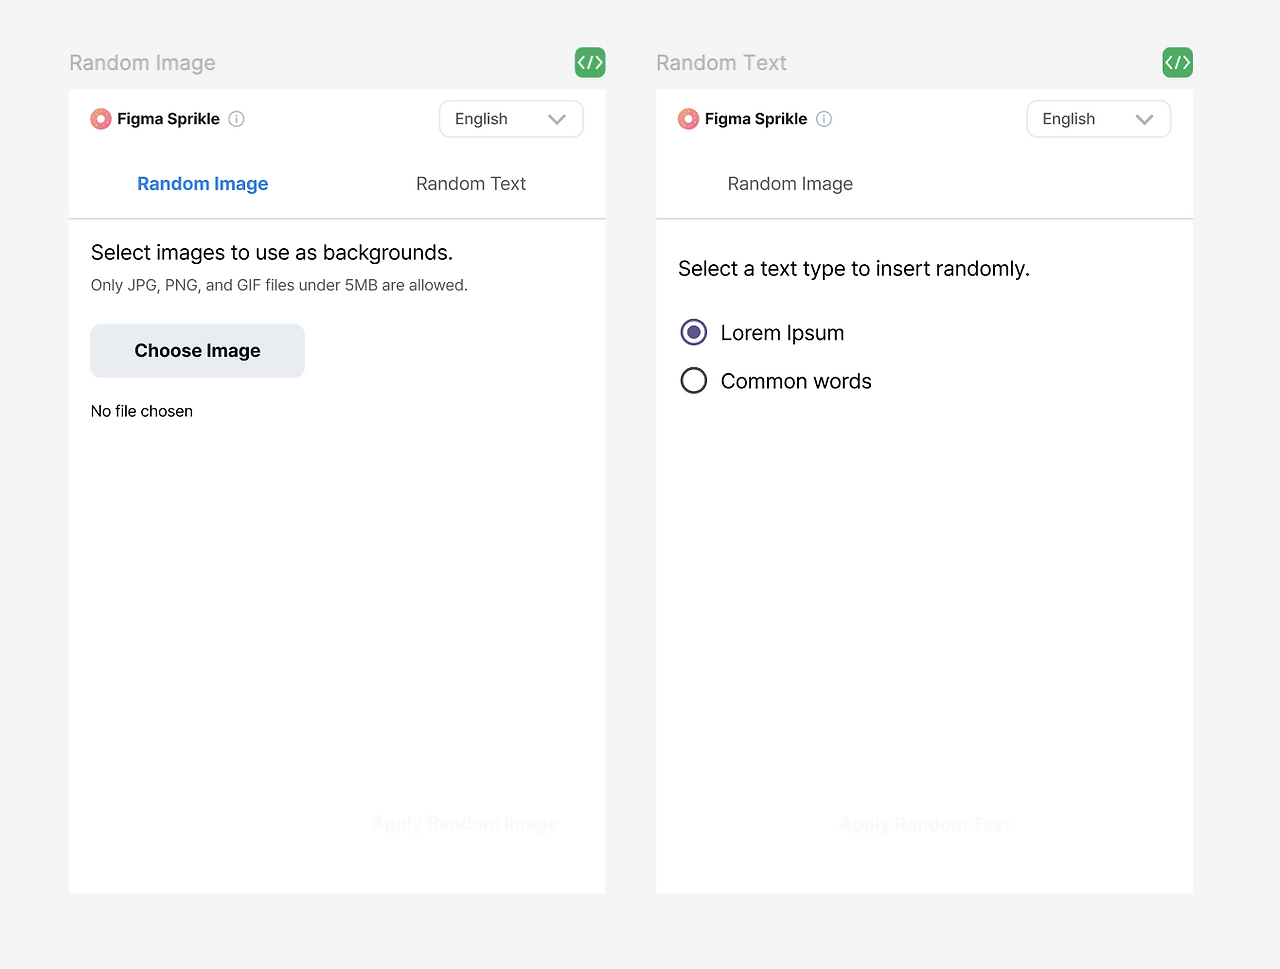
Task: Click the Figma Sprikle donut logo in the Random Text frame
Action: [688, 119]
